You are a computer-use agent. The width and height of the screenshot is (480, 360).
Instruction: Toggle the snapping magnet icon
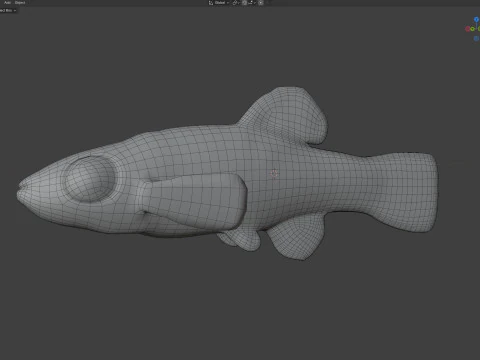(244, 3)
